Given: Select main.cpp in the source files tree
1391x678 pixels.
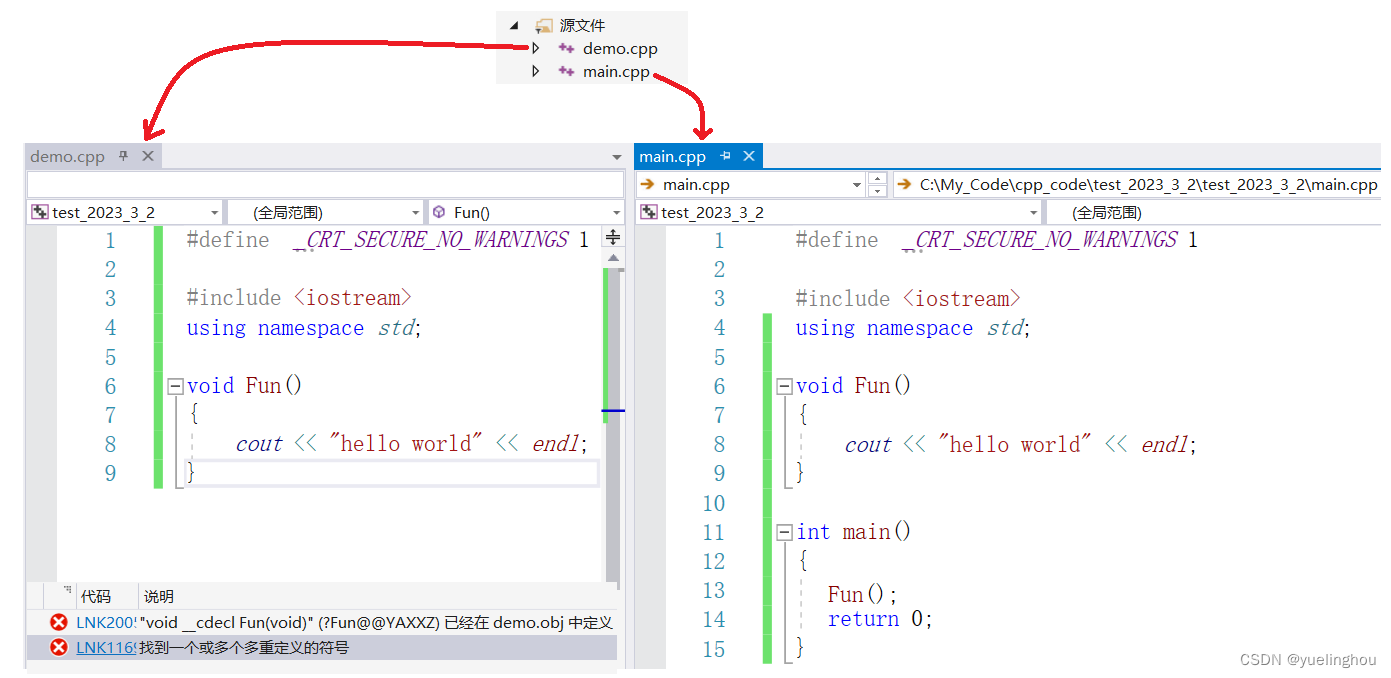Looking at the screenshot, I should tap(616, 72).
